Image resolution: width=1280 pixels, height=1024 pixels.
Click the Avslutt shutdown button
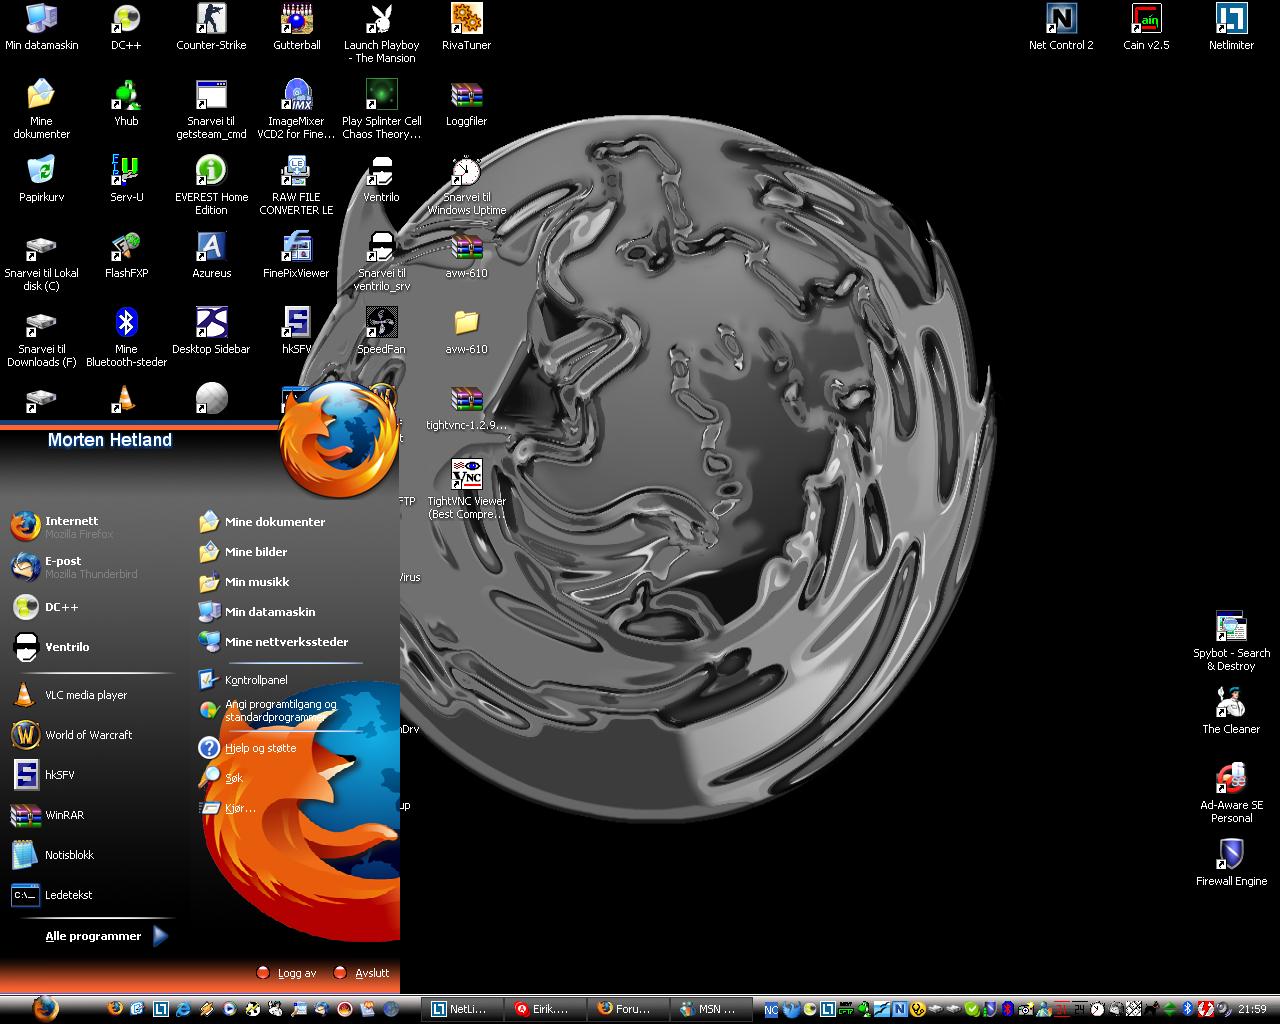tap(361, 972)
